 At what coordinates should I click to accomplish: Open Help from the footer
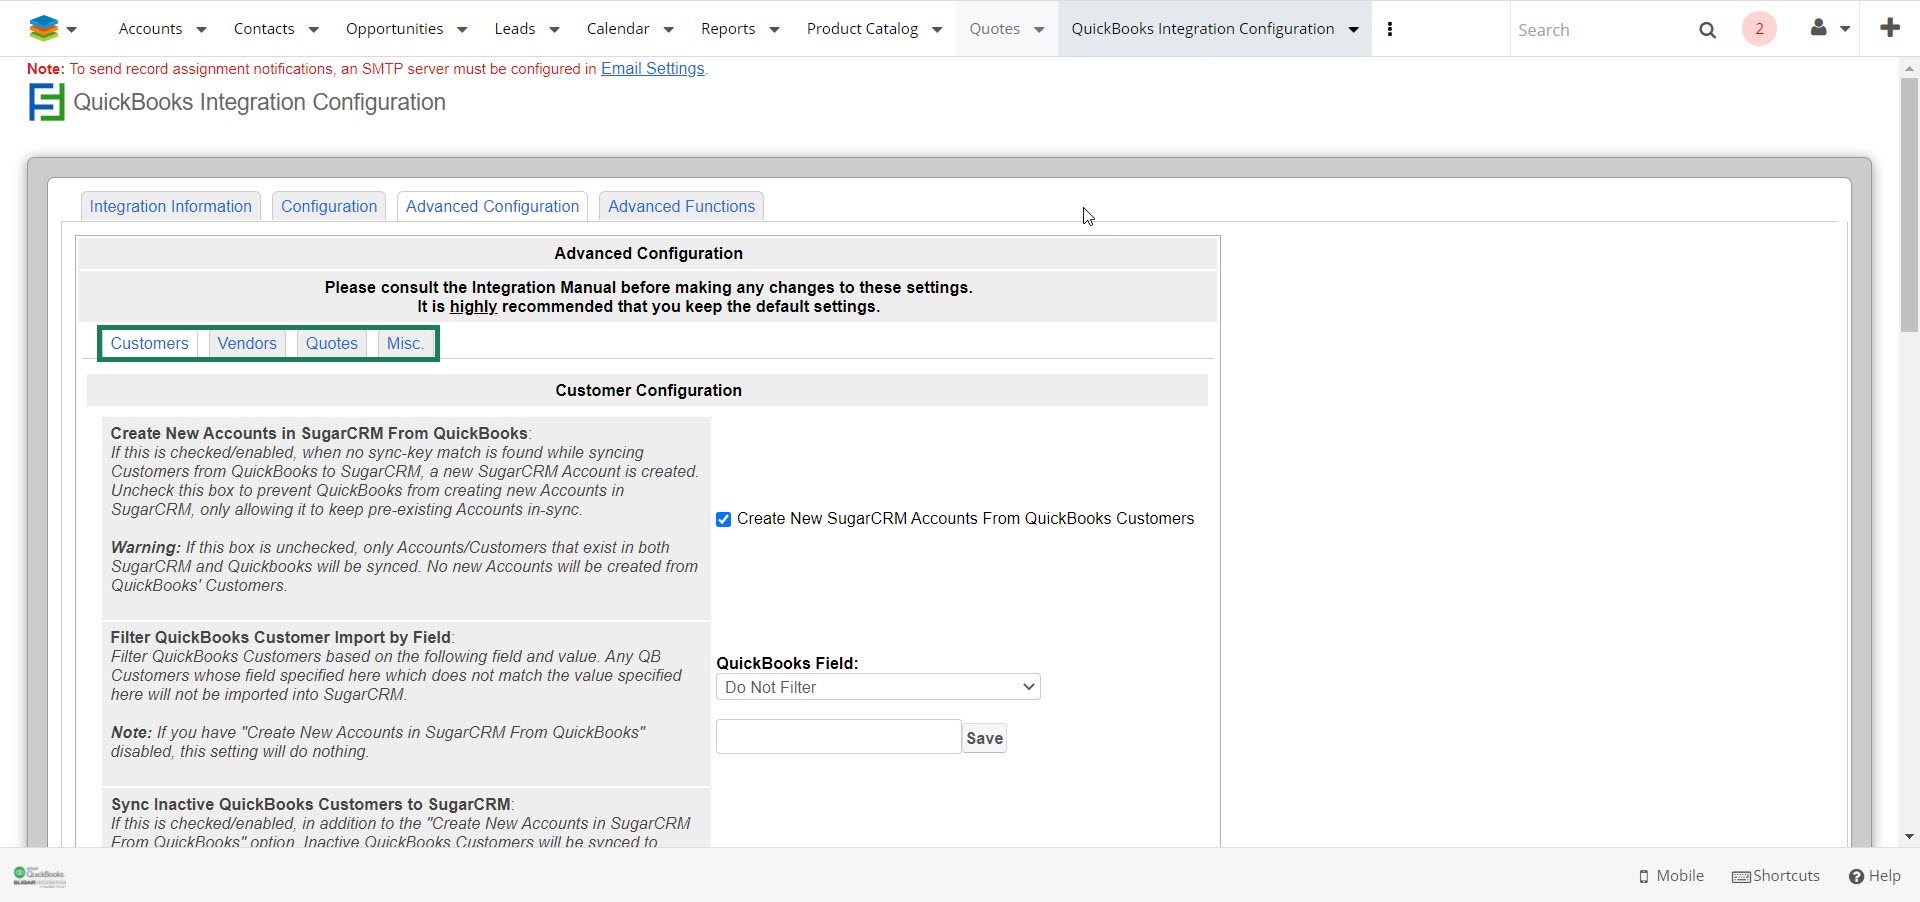(x=1874, y=876)
